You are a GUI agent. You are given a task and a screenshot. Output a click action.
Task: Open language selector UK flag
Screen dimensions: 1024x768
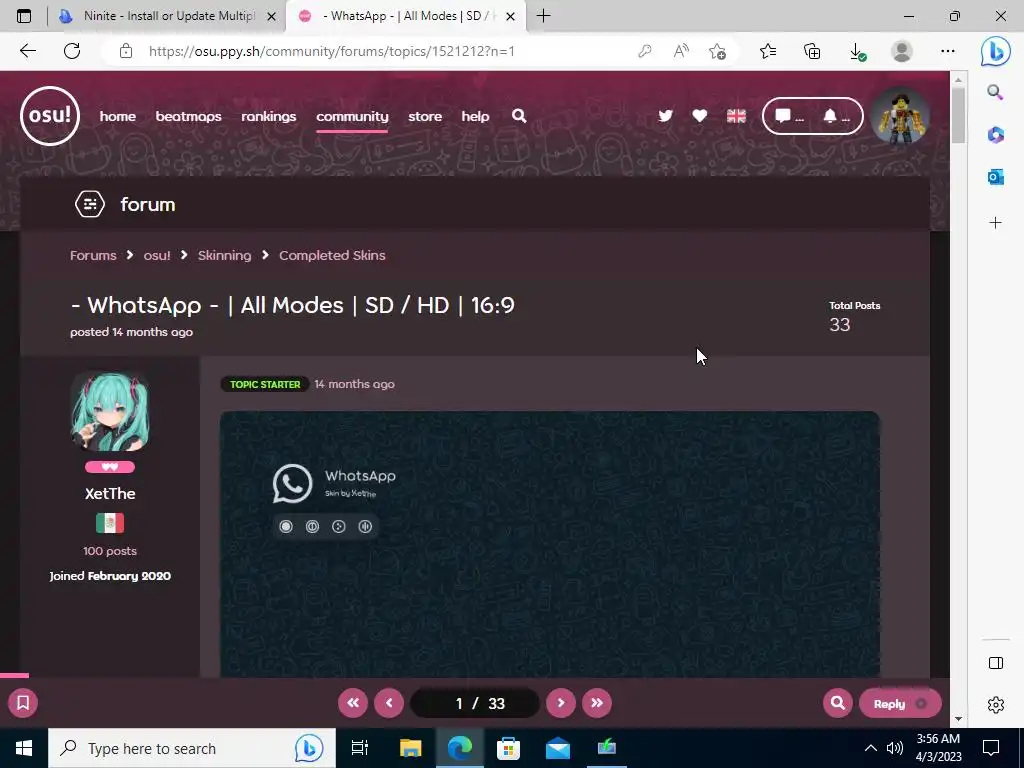pyautogui.click(x=736, y=116)
